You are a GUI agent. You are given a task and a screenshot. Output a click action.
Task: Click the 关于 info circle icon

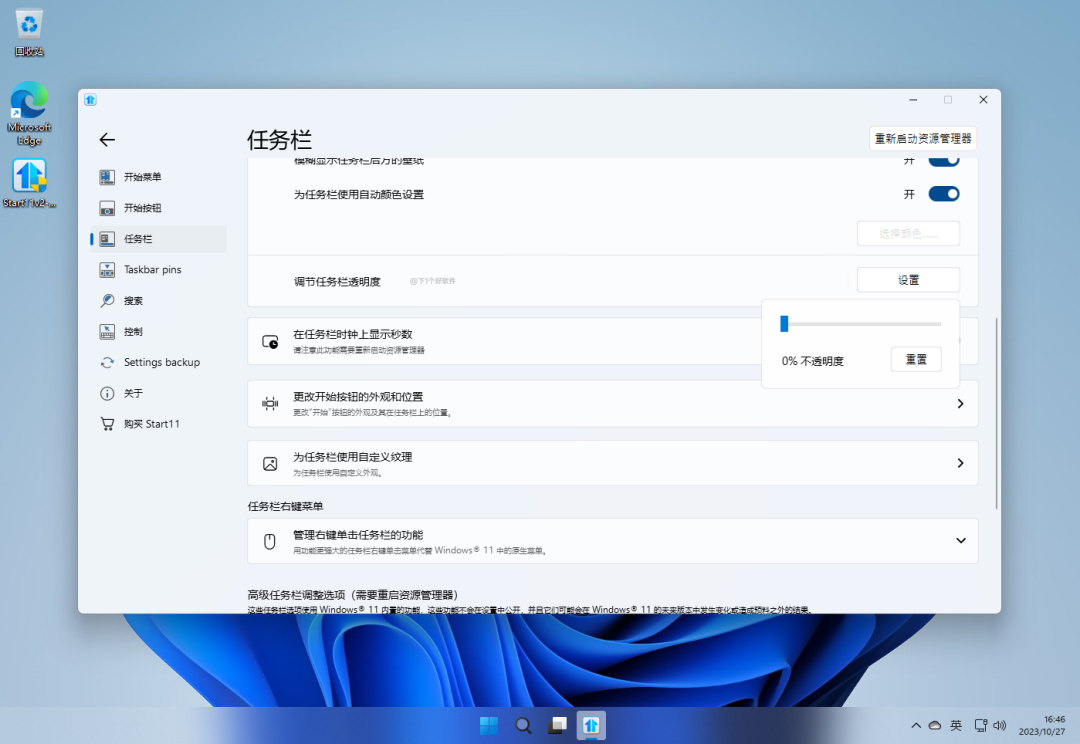pos(107,393)
